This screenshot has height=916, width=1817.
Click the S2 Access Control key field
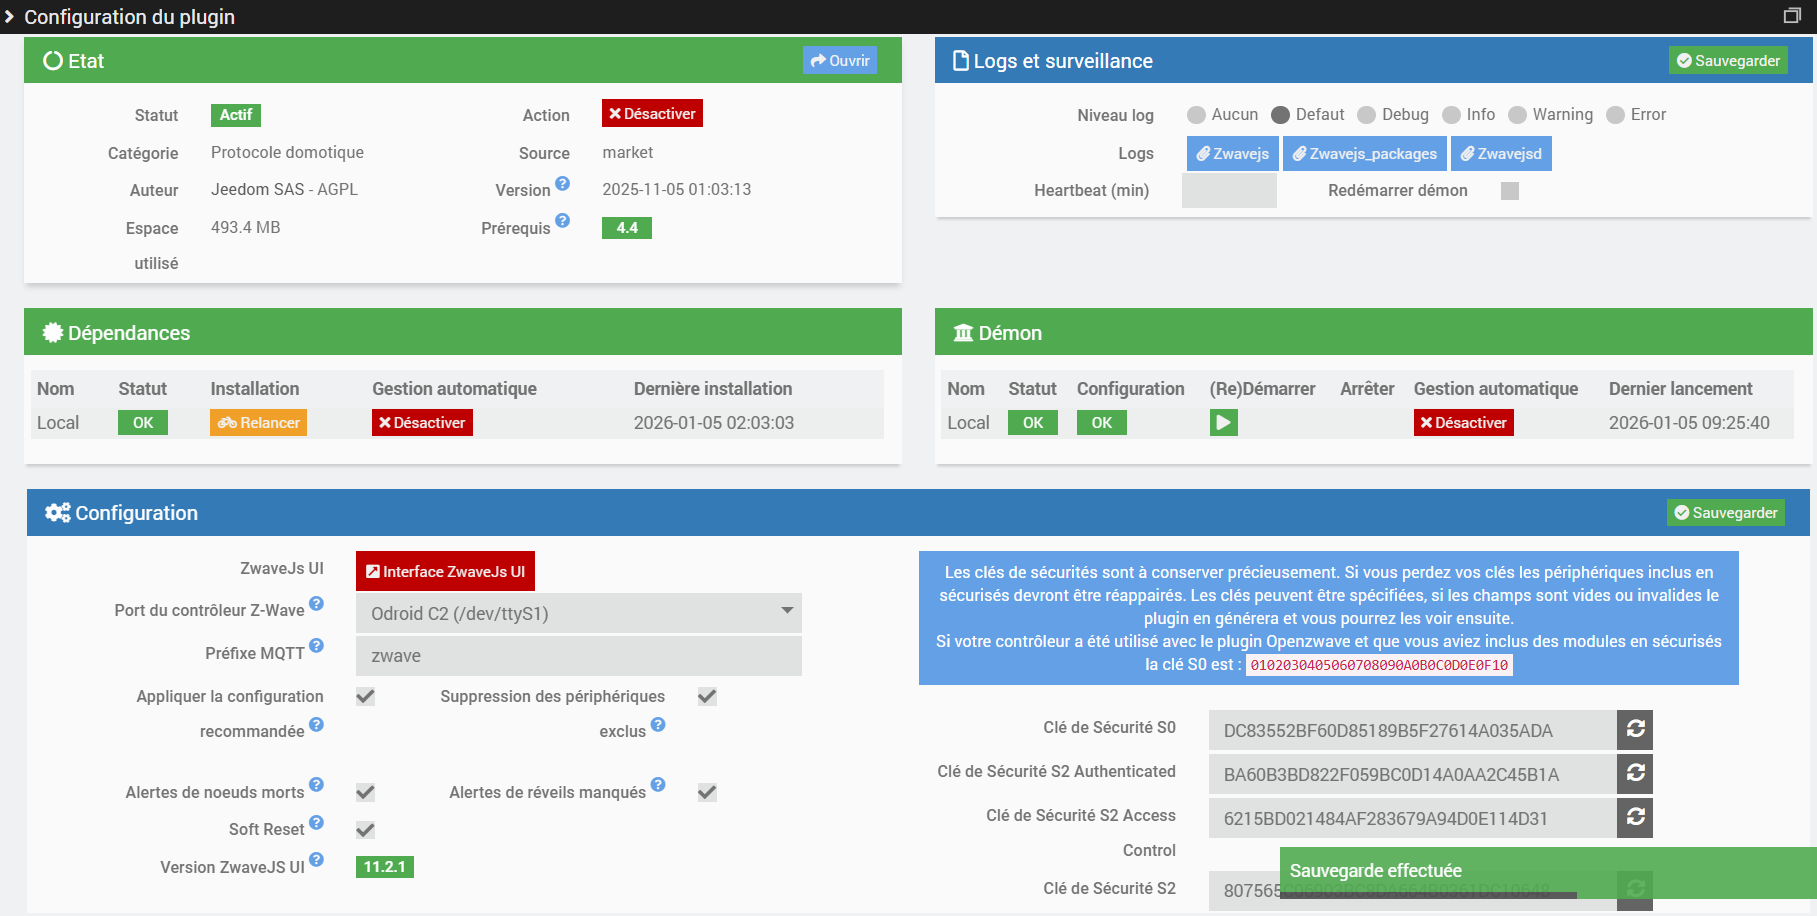pyautogui.click(x=1413, y=818)
